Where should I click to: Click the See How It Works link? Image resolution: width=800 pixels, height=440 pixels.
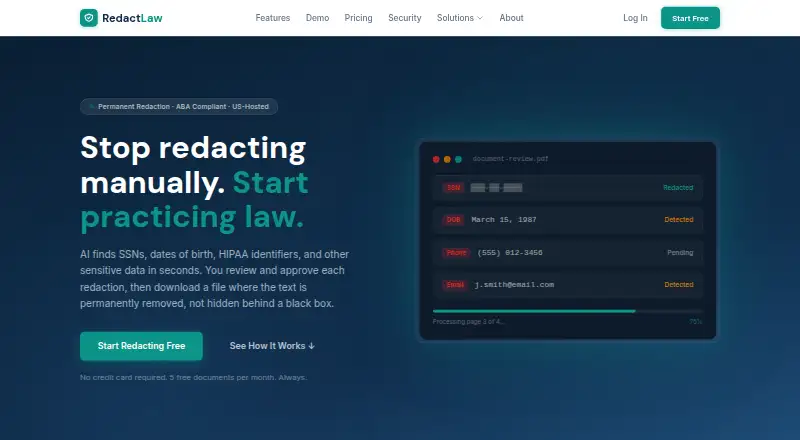click(x=272, y=346)
